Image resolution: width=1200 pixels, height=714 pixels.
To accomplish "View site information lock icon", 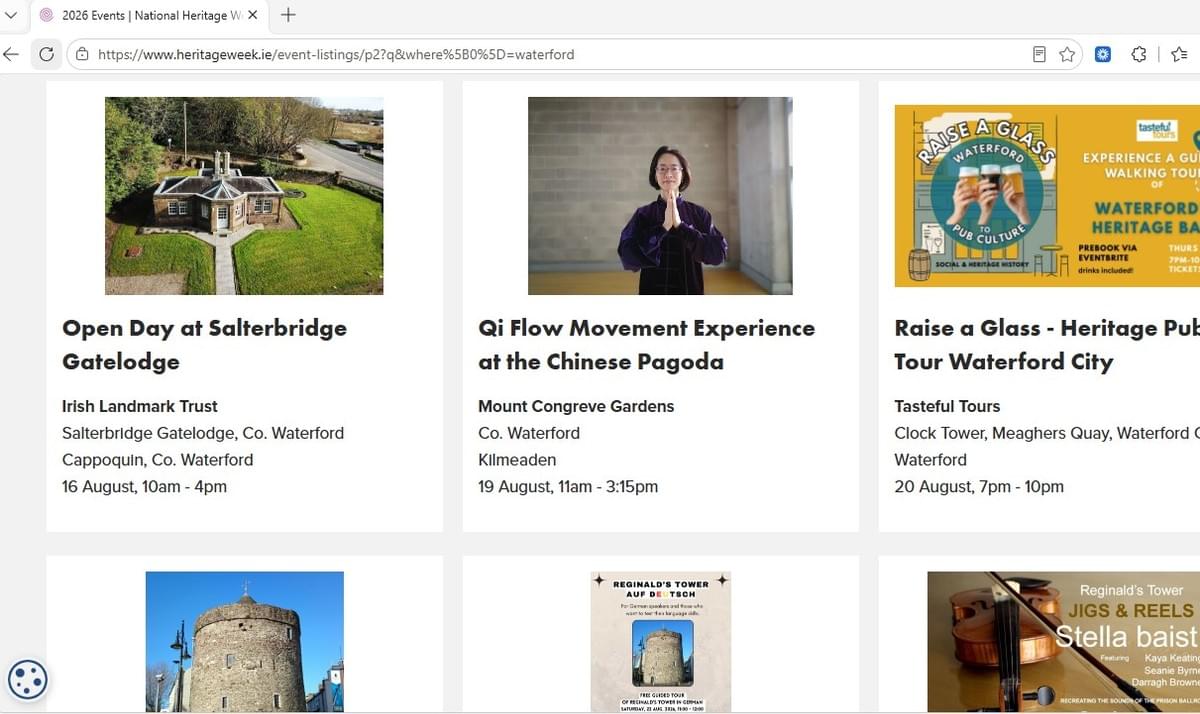I will [x=82, y=54].
